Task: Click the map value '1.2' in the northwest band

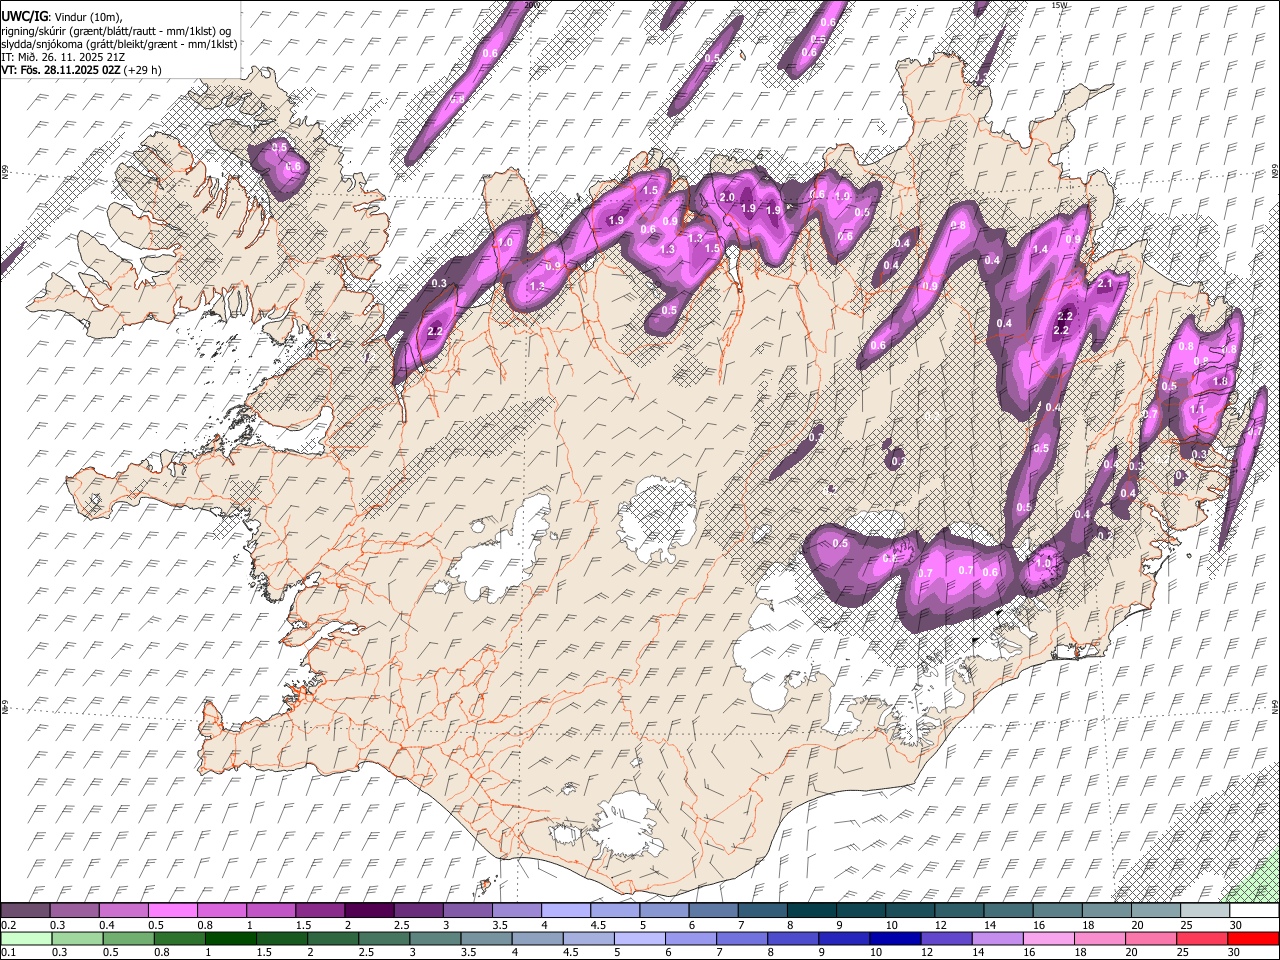Action: [x=536, y=286]
